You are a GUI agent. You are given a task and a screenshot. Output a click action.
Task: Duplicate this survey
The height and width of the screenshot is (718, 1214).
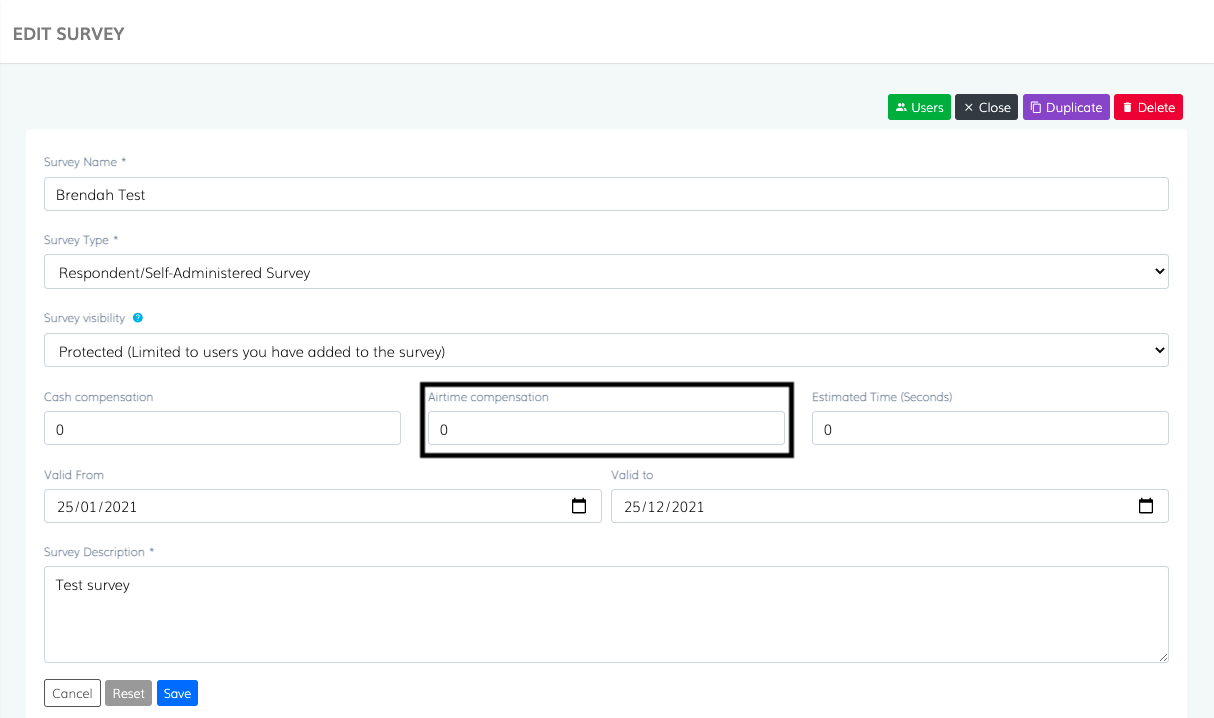pos(1065,107)
